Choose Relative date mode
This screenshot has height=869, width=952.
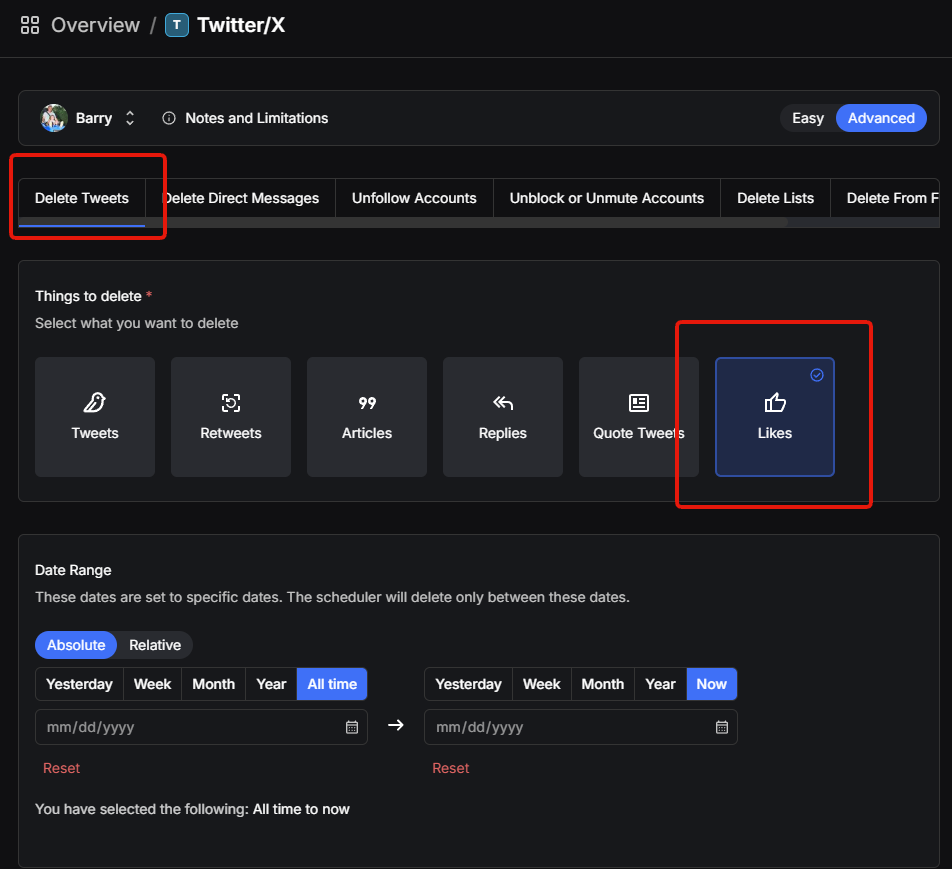155,645
